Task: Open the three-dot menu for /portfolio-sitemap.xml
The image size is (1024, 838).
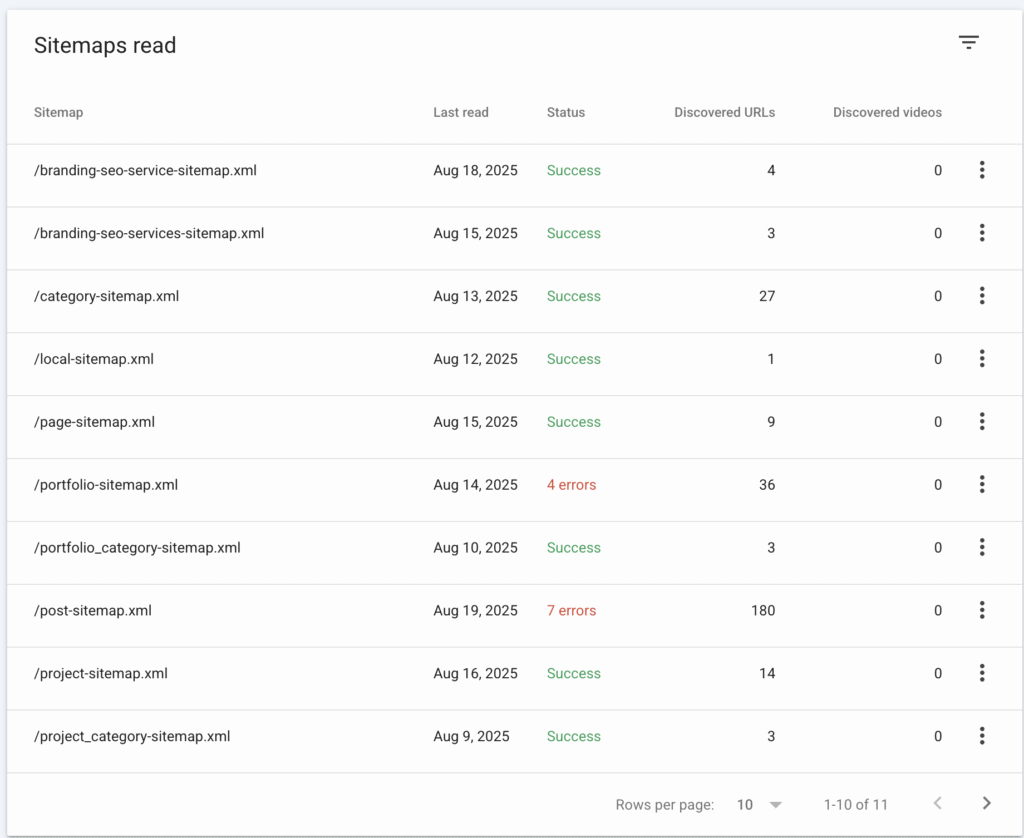Action: [x=982, y=485]
